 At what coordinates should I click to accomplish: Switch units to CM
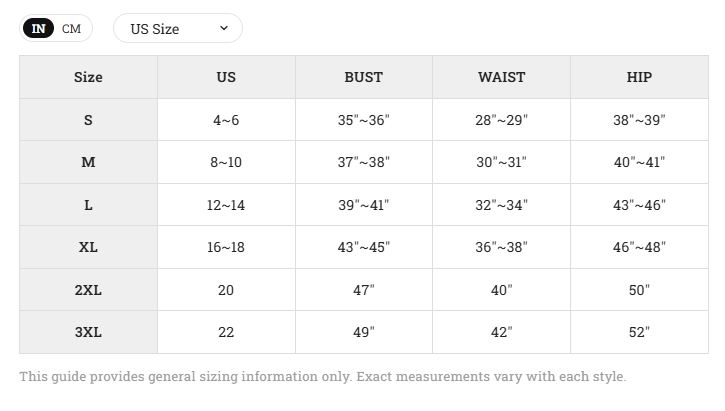click(x=71, y=29)
